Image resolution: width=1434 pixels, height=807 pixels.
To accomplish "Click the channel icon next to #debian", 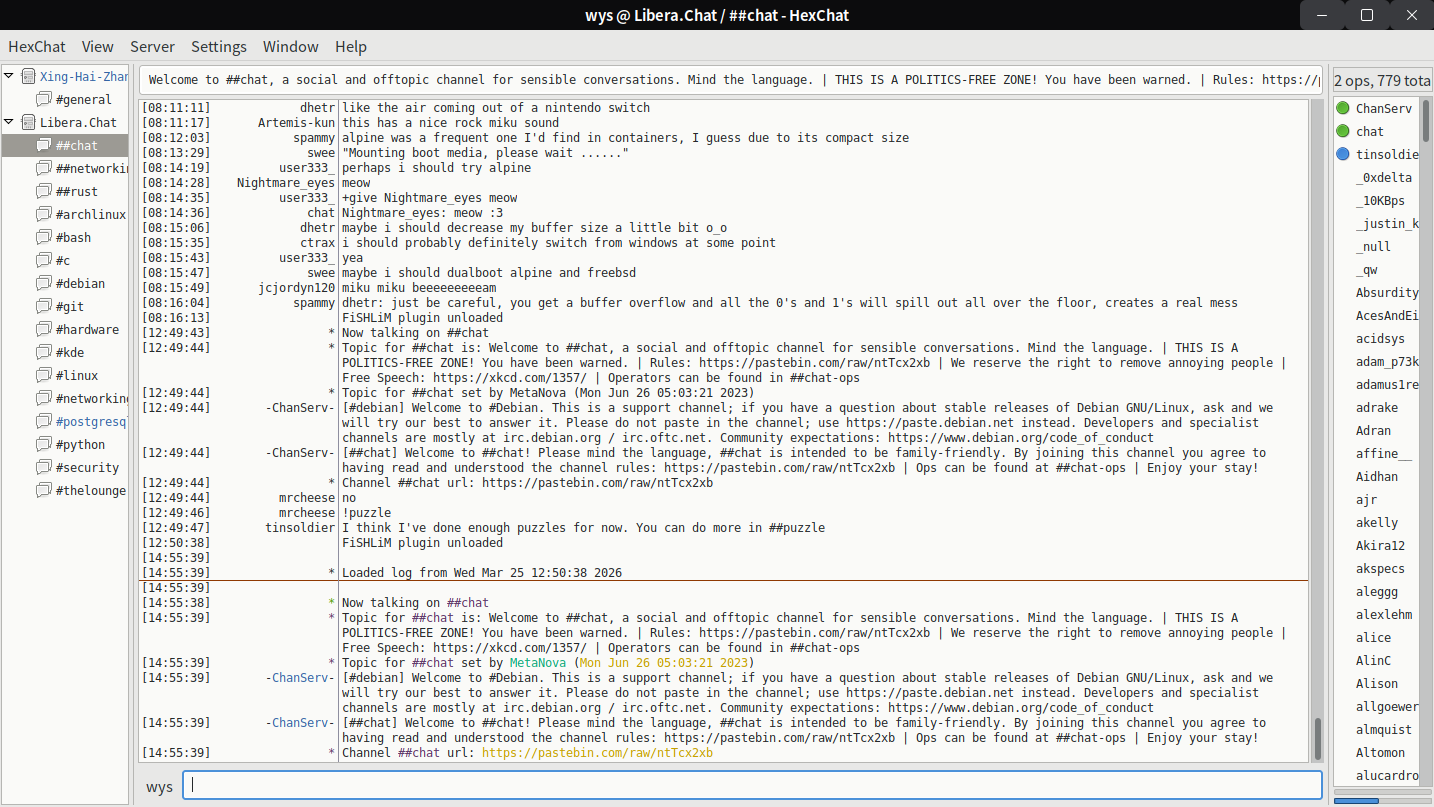I will [x=43, y=283].
